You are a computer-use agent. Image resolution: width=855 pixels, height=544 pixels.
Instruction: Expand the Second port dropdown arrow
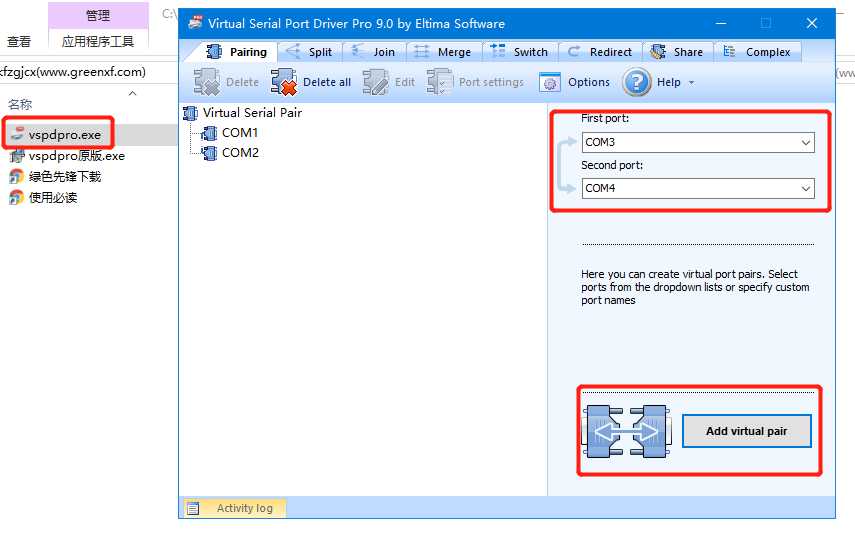(x=805, y=189)
